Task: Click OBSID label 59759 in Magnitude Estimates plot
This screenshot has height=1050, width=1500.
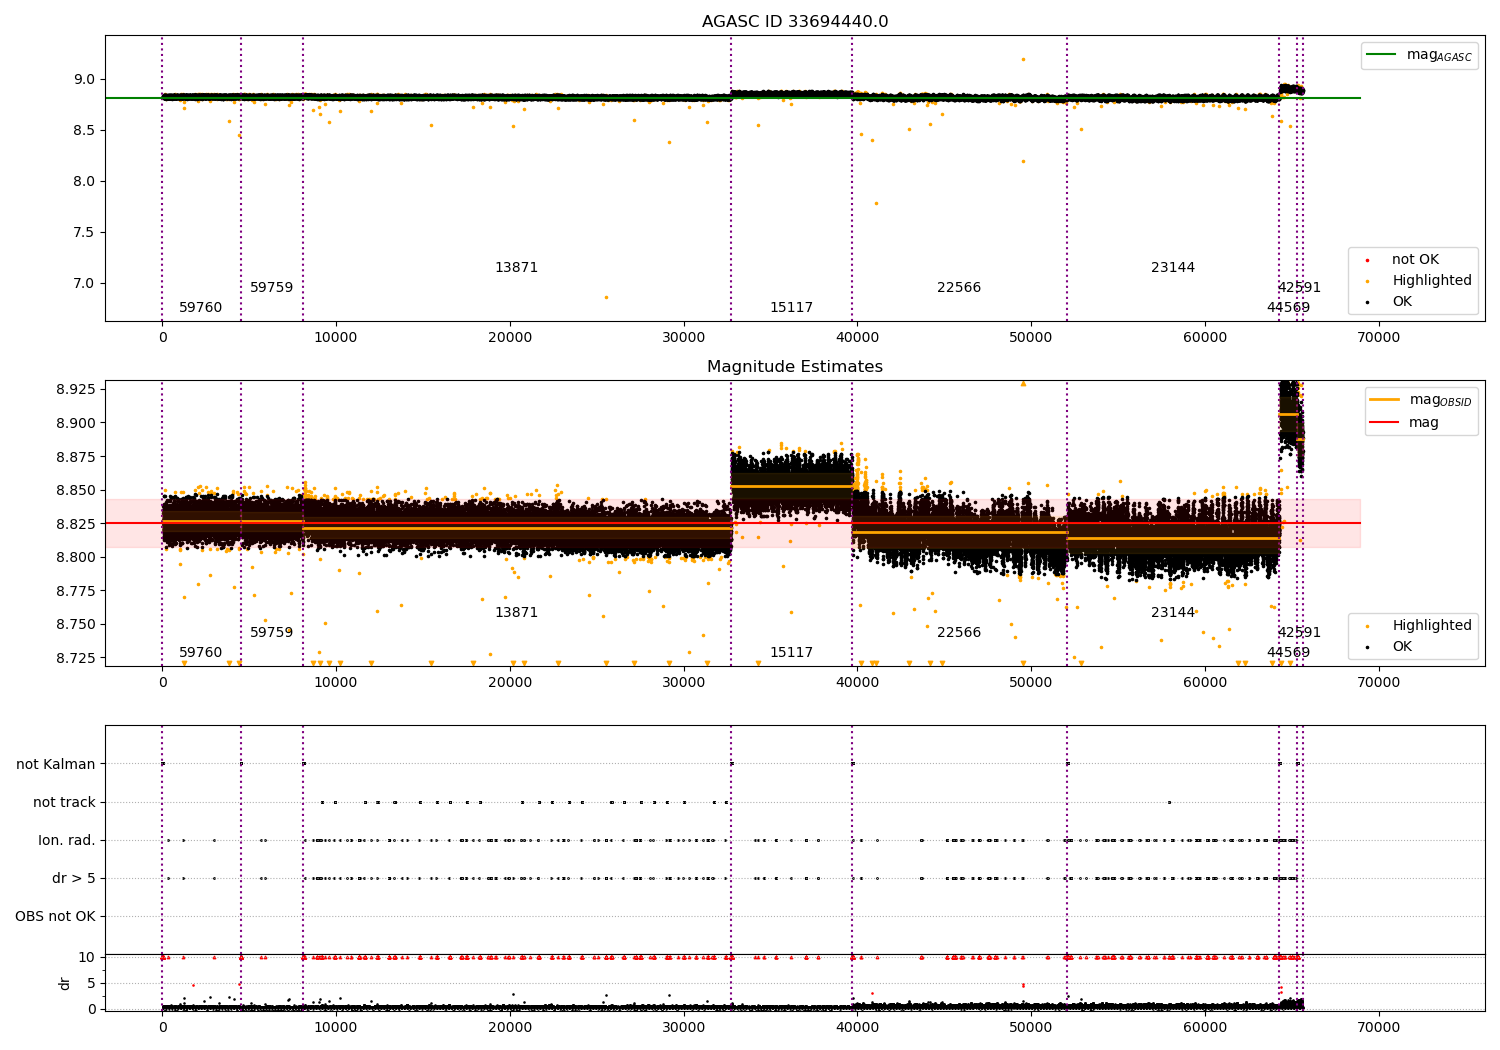Action: tap(272, 633)
